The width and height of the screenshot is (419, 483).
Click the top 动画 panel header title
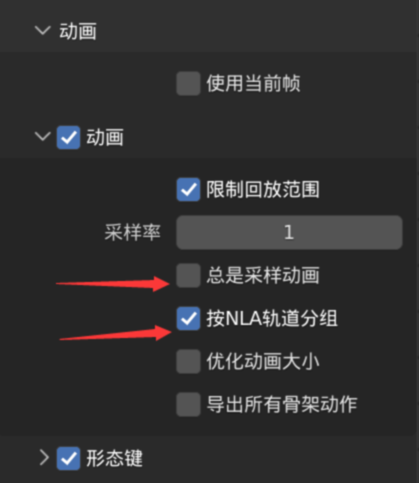pyautogui.click(x=78, y=31)
